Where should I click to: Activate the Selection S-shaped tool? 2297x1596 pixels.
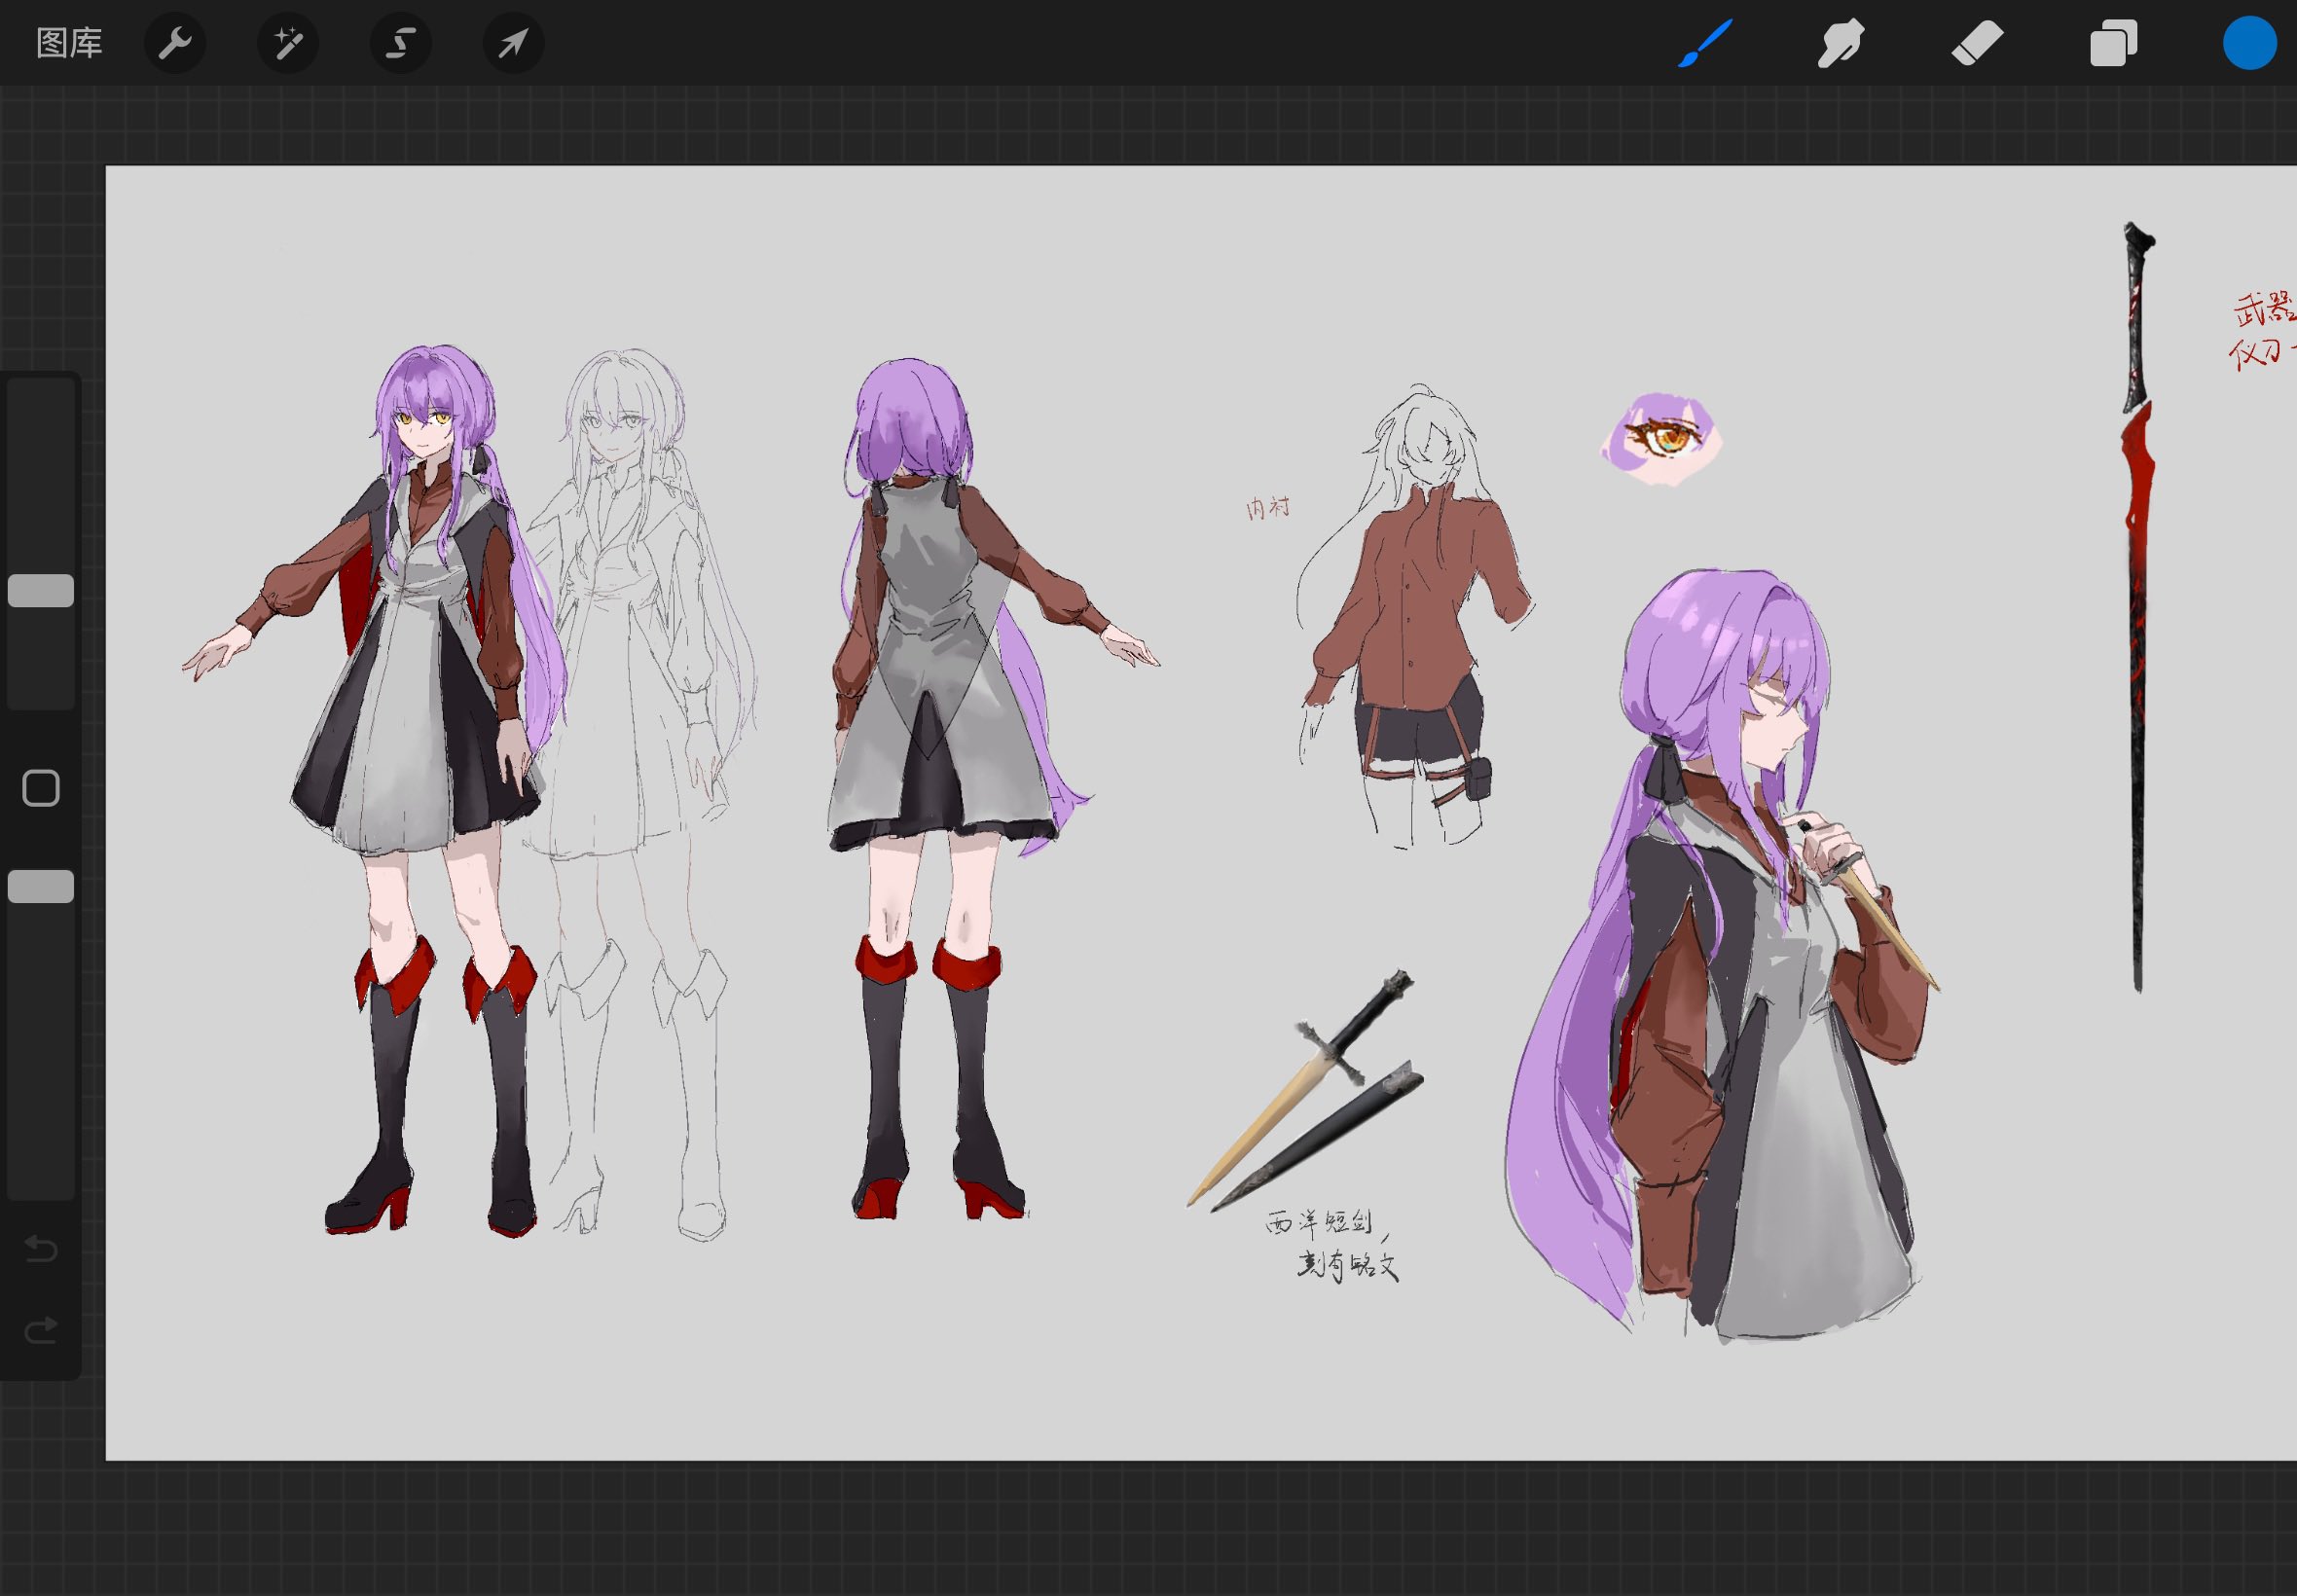[401, 43]
